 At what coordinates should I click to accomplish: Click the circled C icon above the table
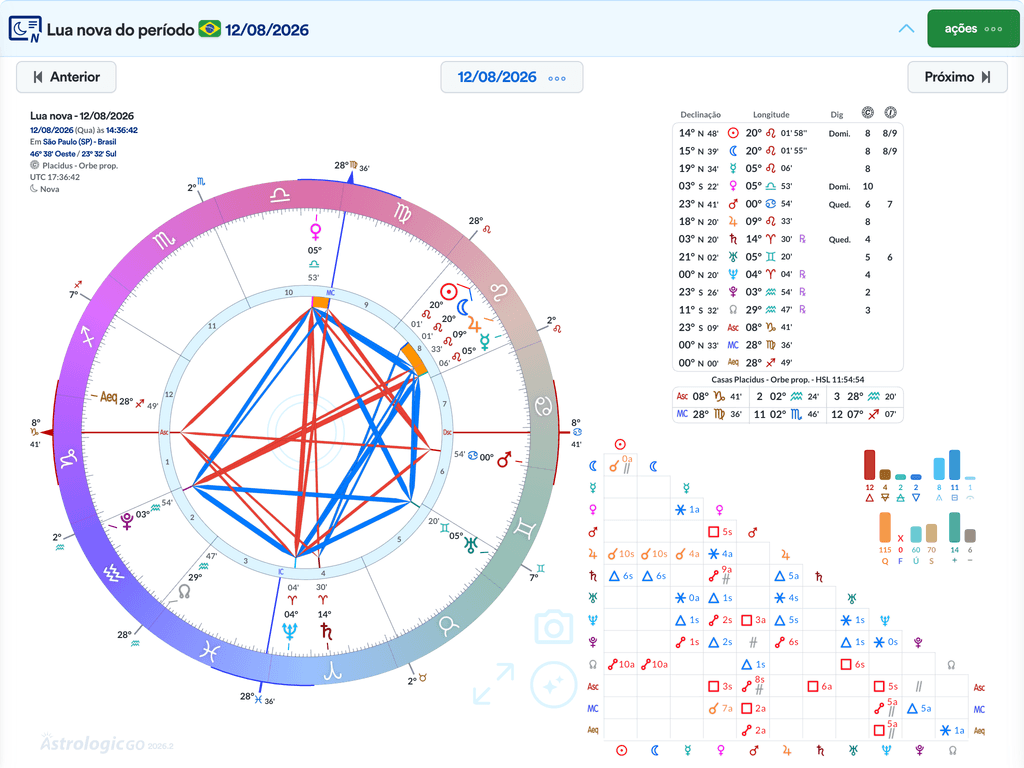click(x=867, y=113)
